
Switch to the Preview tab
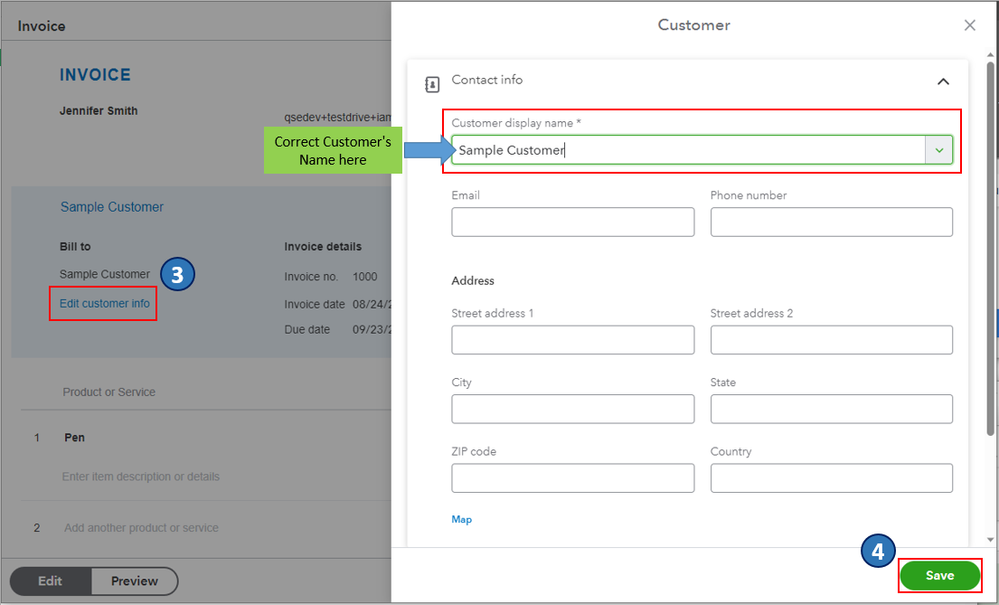pyautogui.click(x=135, y=581)
